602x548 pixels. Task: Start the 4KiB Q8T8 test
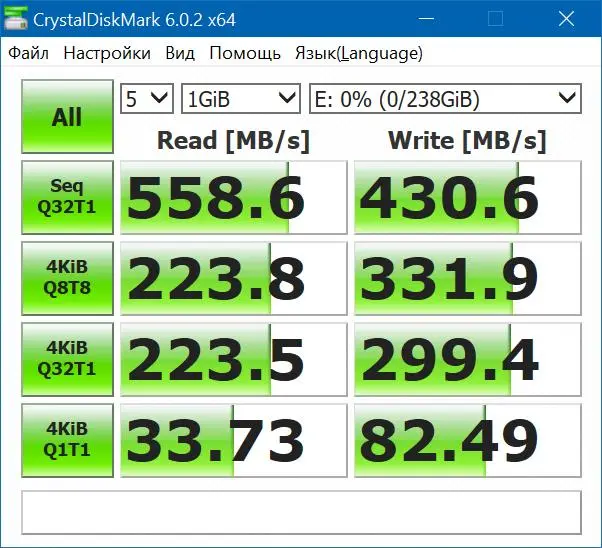pos(68,278)
